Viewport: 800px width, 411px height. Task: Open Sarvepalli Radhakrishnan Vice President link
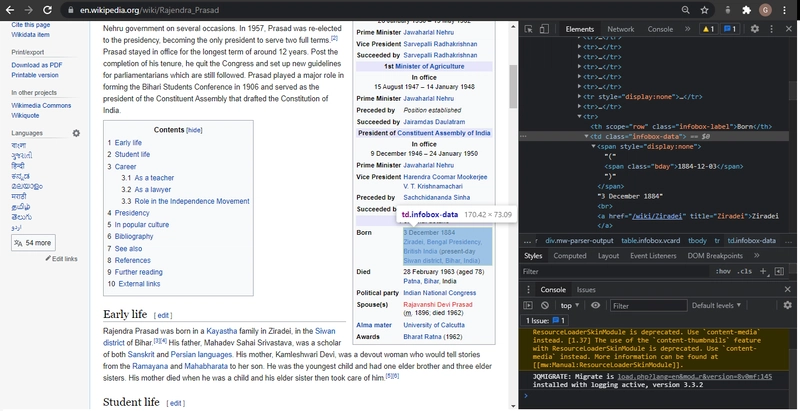(x=440, y=44)
